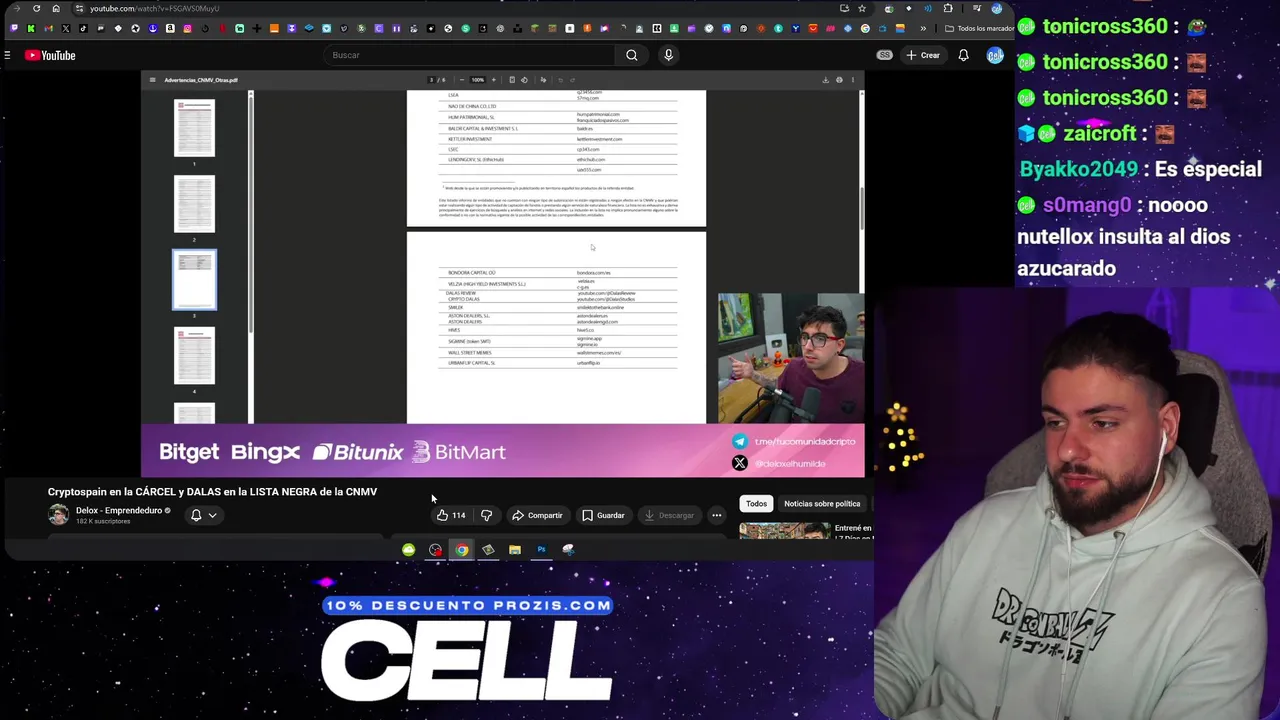Dislike the video with thumbs-down
The height and width of the screenshot is (720, 1280).
[487, 515]
